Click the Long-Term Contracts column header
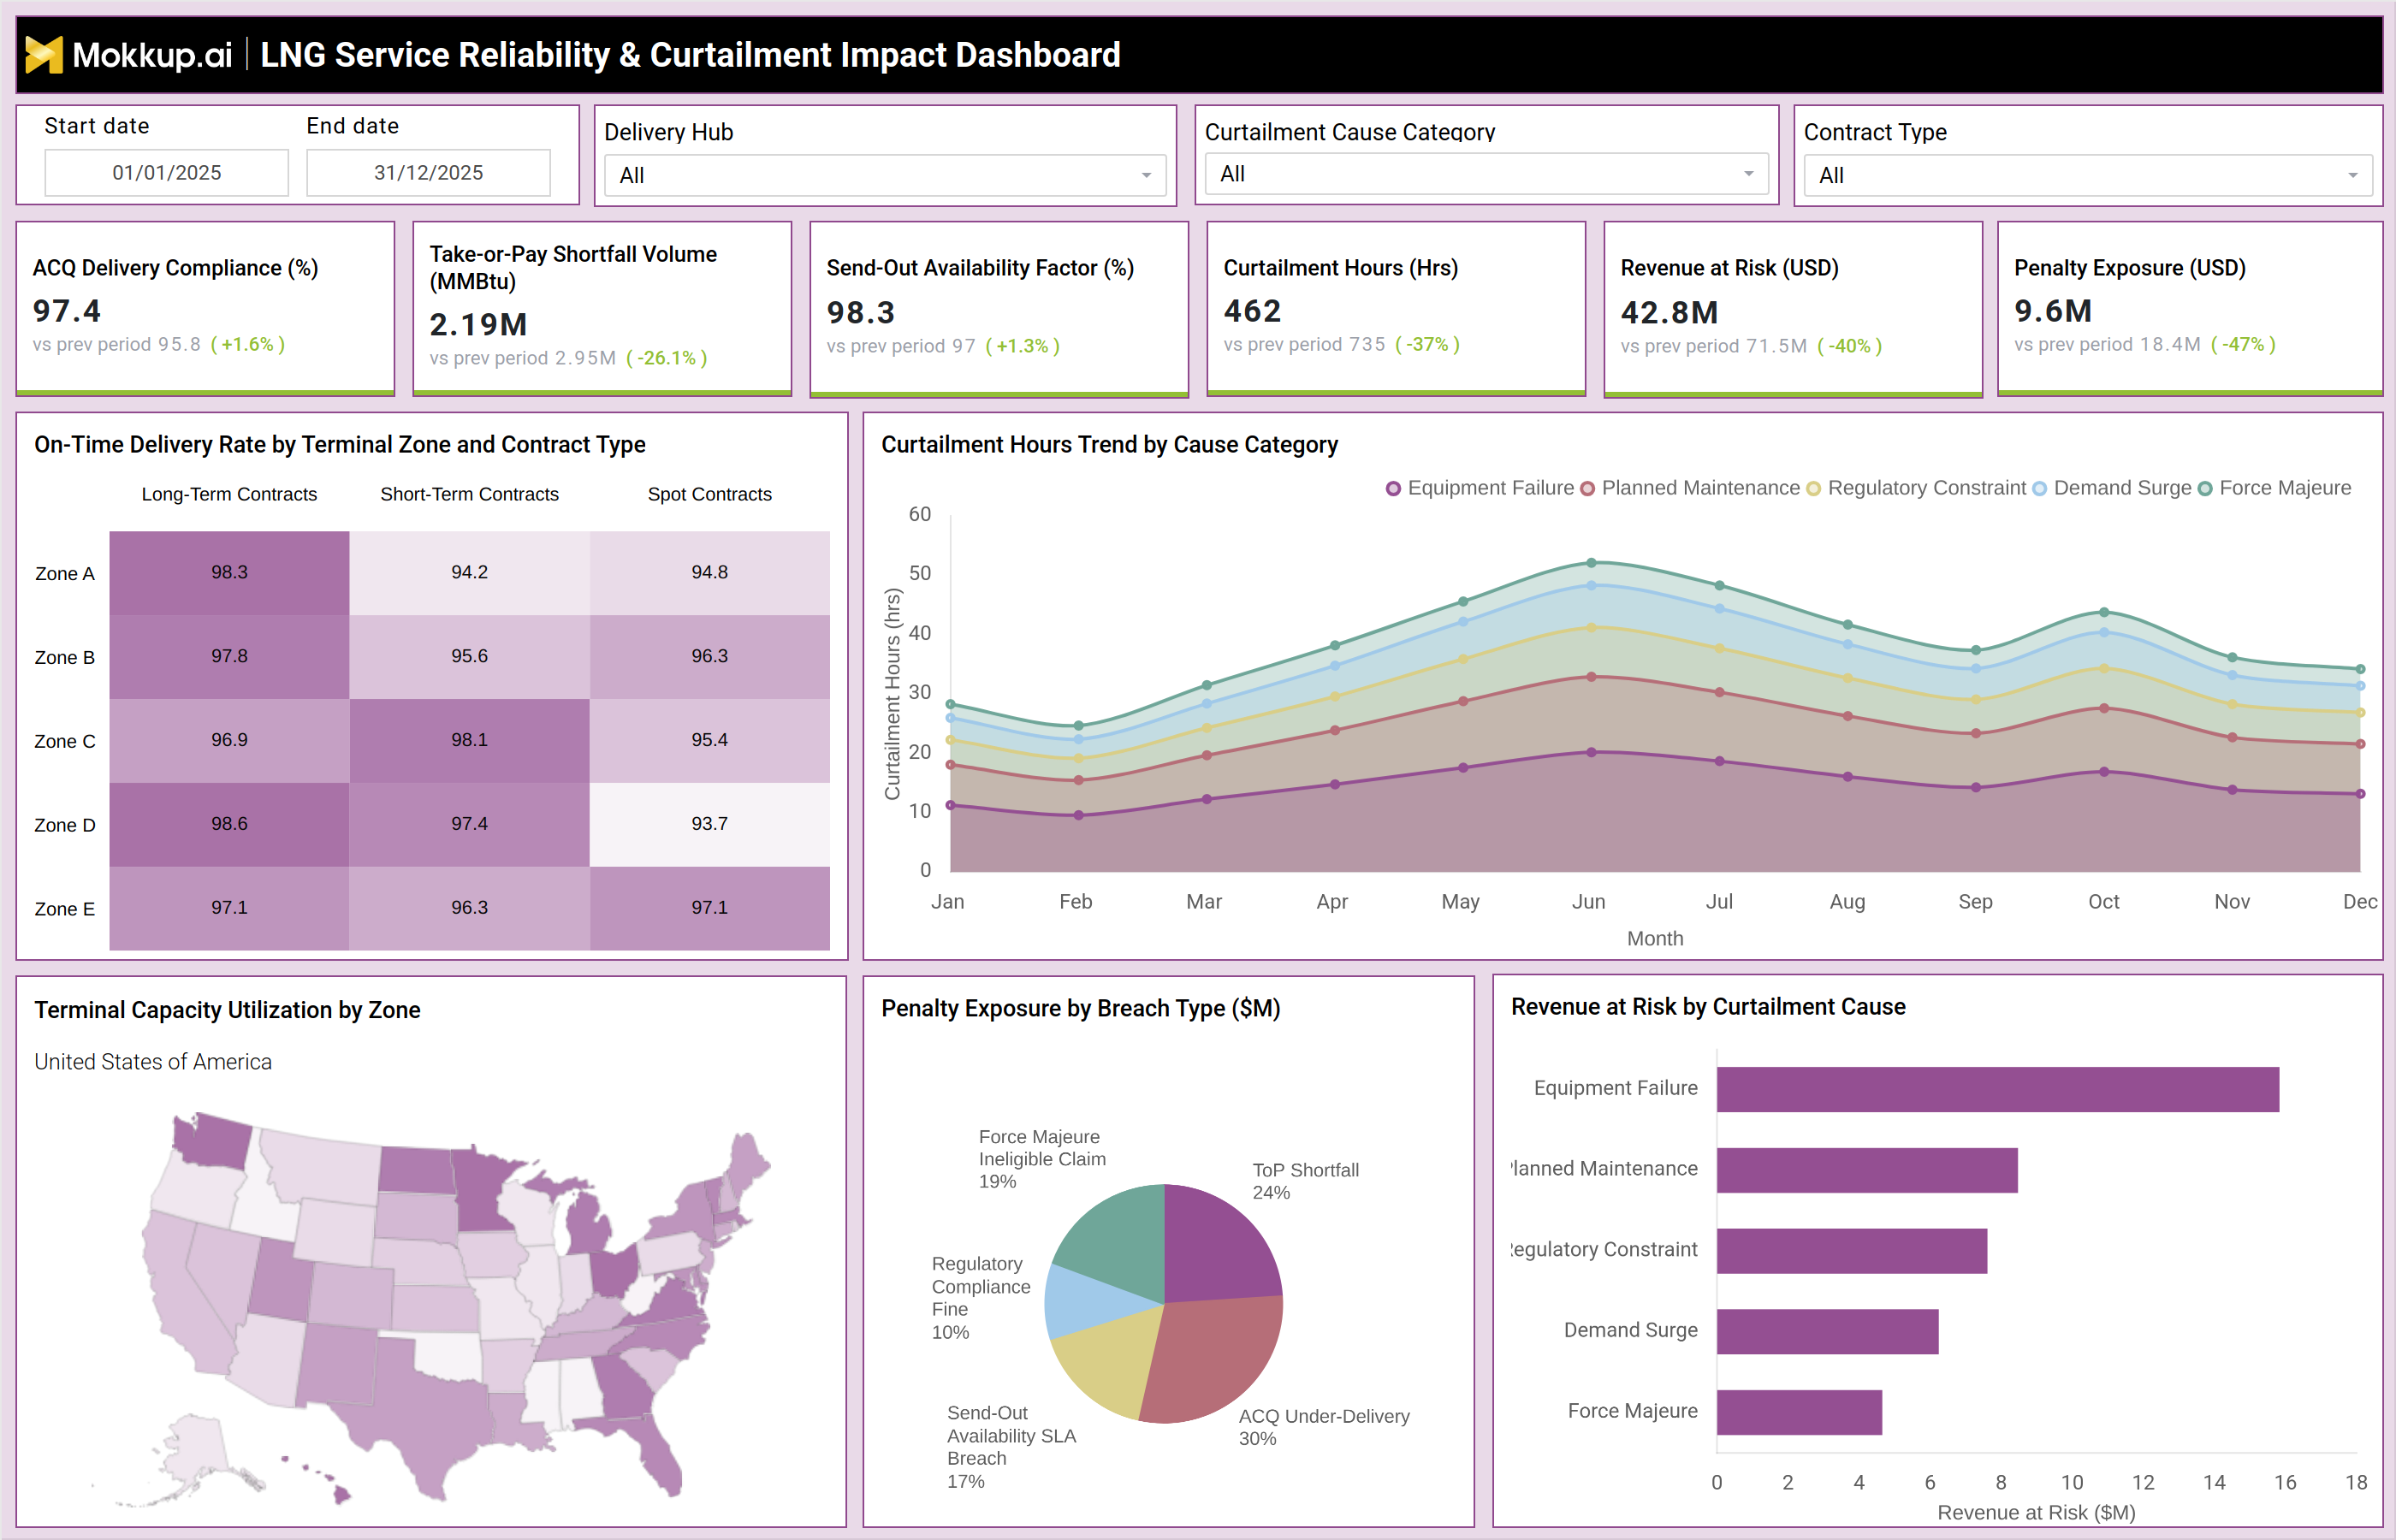 229,494
